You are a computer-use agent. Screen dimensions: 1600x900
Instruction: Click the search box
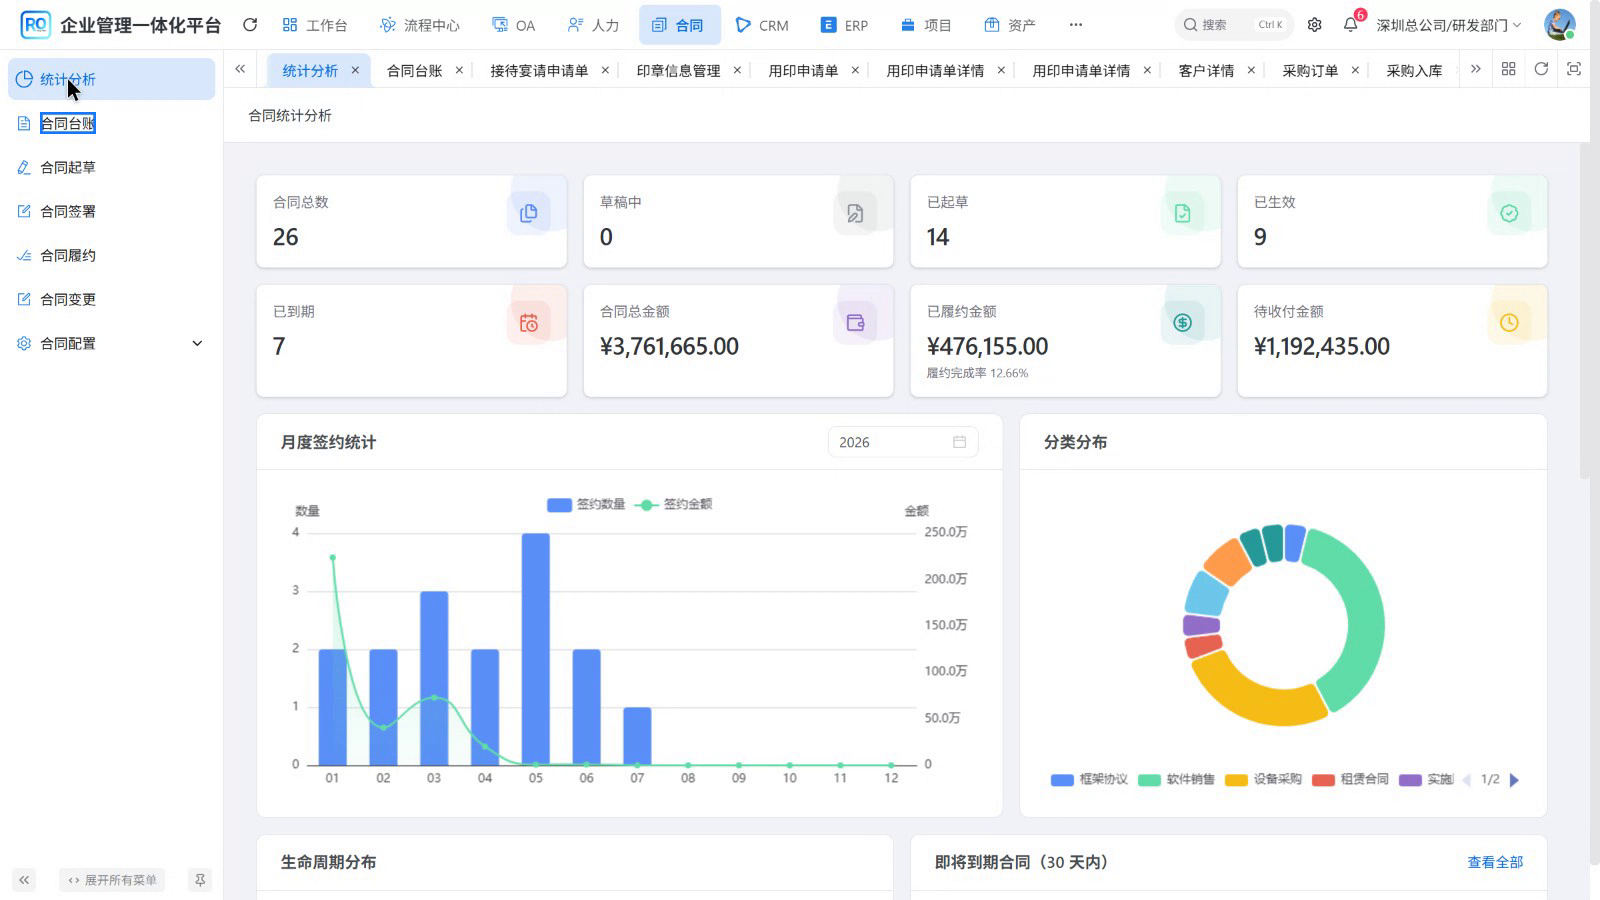coord(1234,25)
